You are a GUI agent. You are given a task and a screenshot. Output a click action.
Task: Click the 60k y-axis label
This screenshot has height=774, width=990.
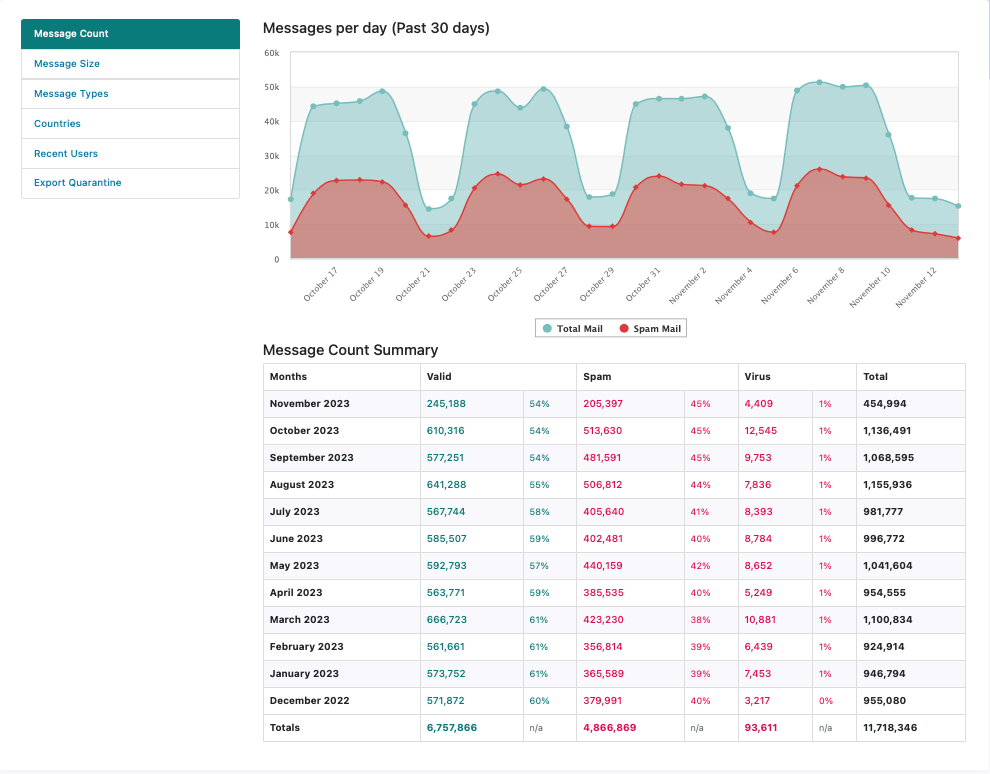271,53
